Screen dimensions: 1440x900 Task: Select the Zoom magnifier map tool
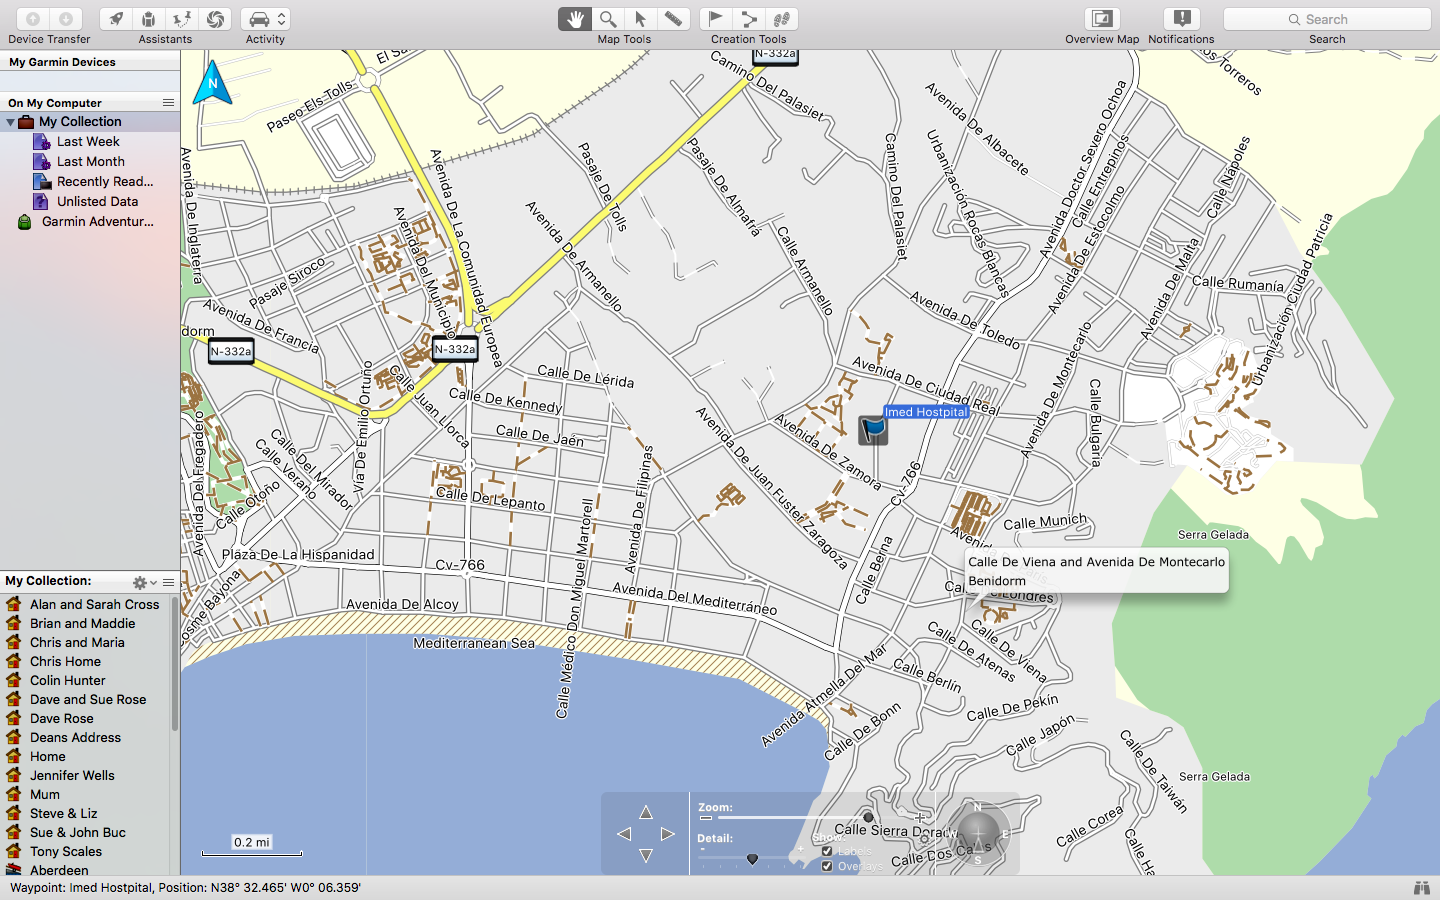pos(607,19)
